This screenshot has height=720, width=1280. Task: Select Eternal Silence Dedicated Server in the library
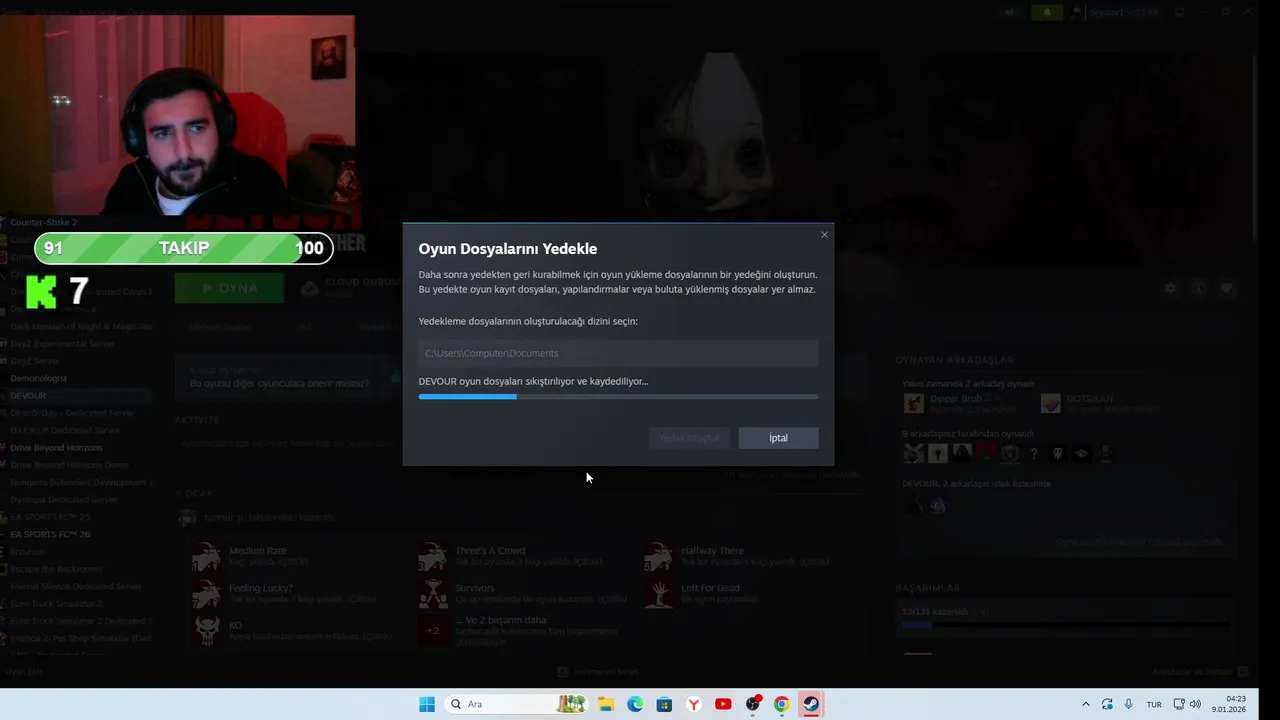(x=76, y=586)
